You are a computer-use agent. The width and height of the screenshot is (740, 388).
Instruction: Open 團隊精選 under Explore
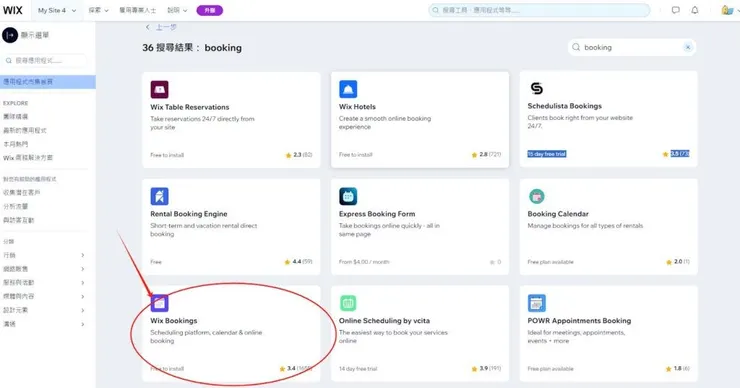(x=16, y=117)
